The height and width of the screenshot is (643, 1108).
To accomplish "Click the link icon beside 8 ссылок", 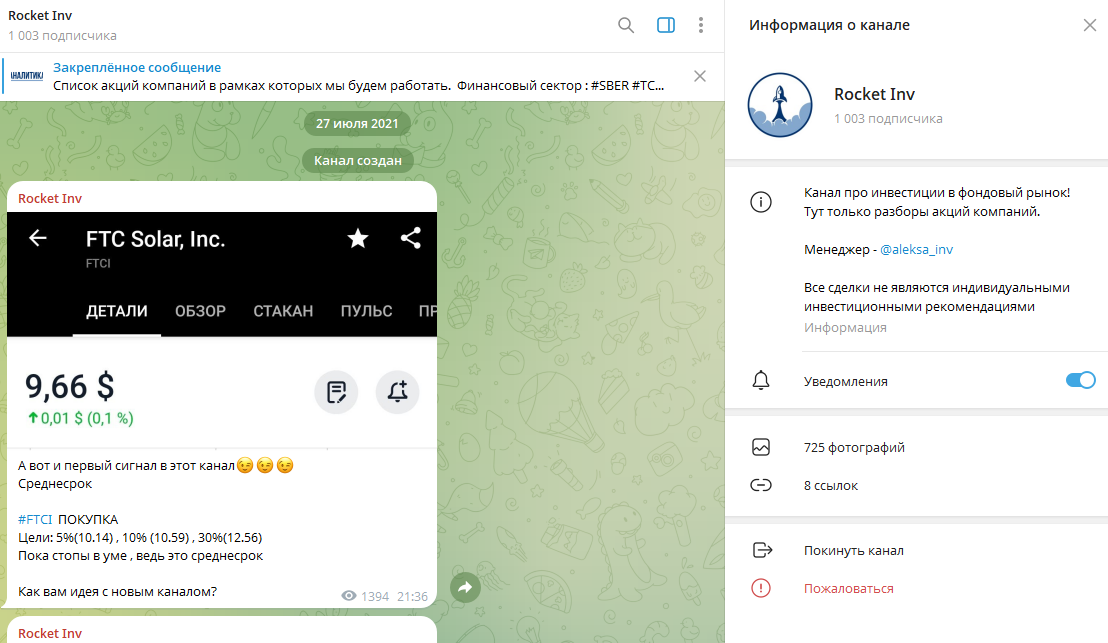I will [x=761, y=485].
